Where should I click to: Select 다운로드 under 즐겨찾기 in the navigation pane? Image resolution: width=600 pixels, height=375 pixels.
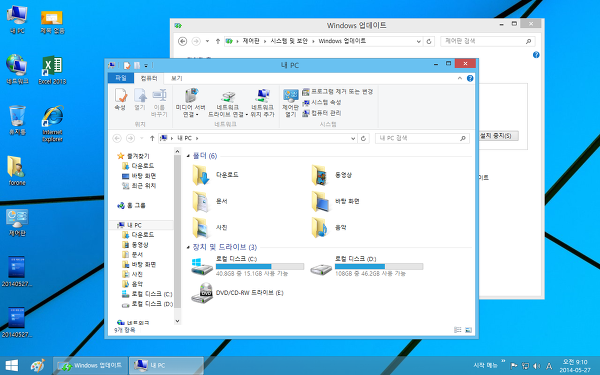(138, 166)
